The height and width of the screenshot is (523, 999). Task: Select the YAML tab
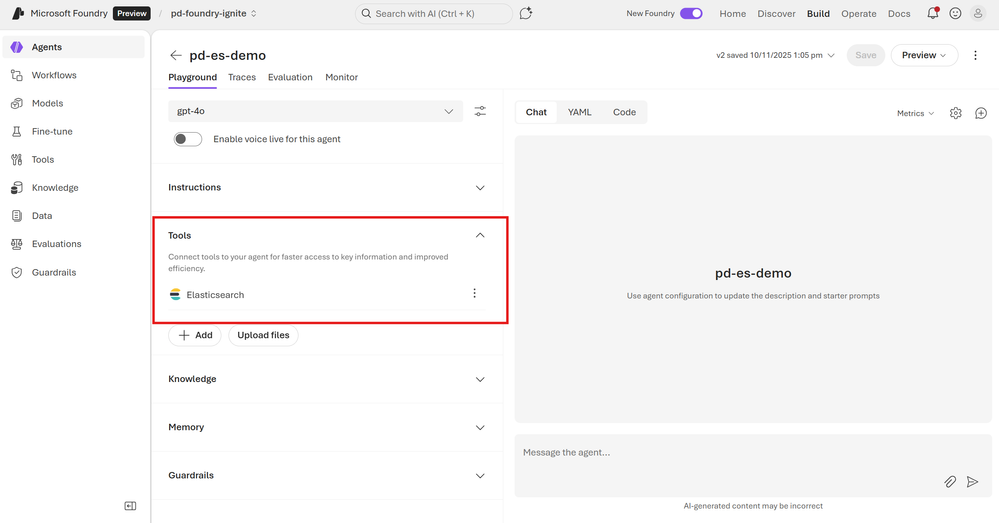[x=580, y=112]
